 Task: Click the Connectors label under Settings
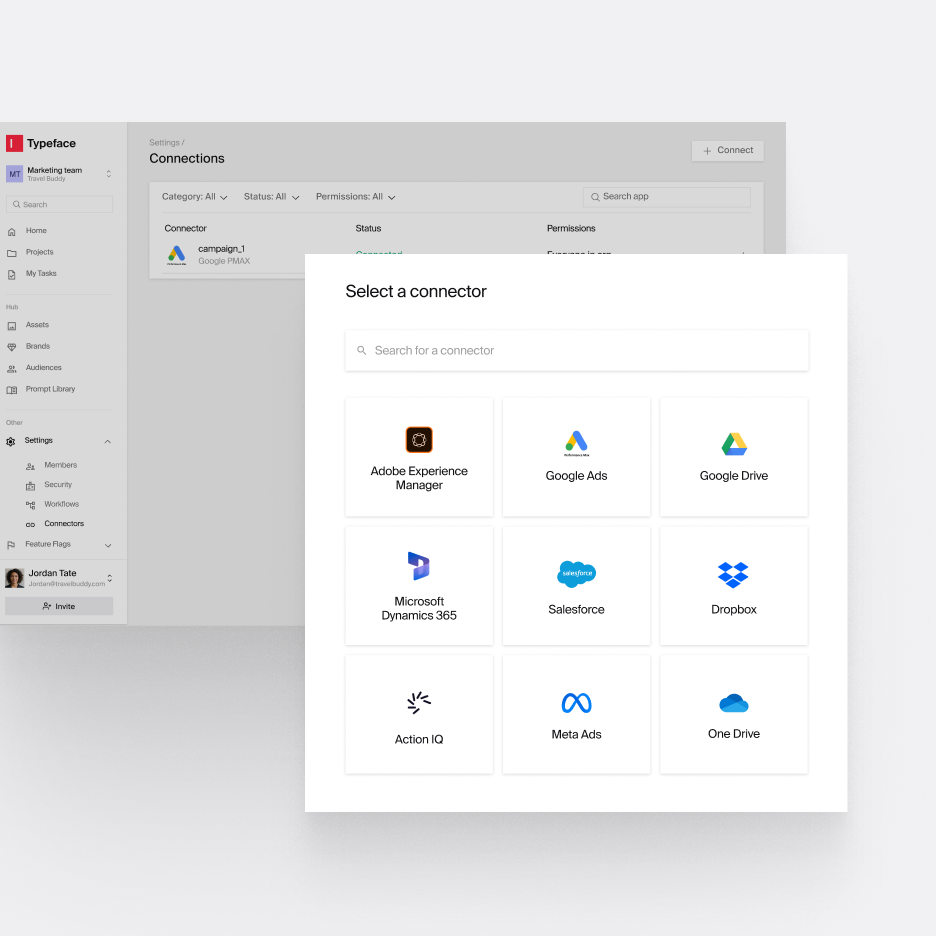pos(64,524)
